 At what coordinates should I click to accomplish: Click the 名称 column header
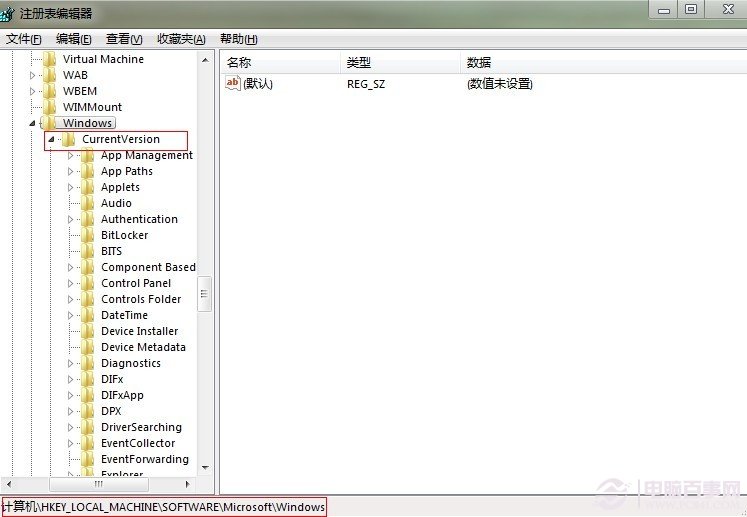[281, 62]
